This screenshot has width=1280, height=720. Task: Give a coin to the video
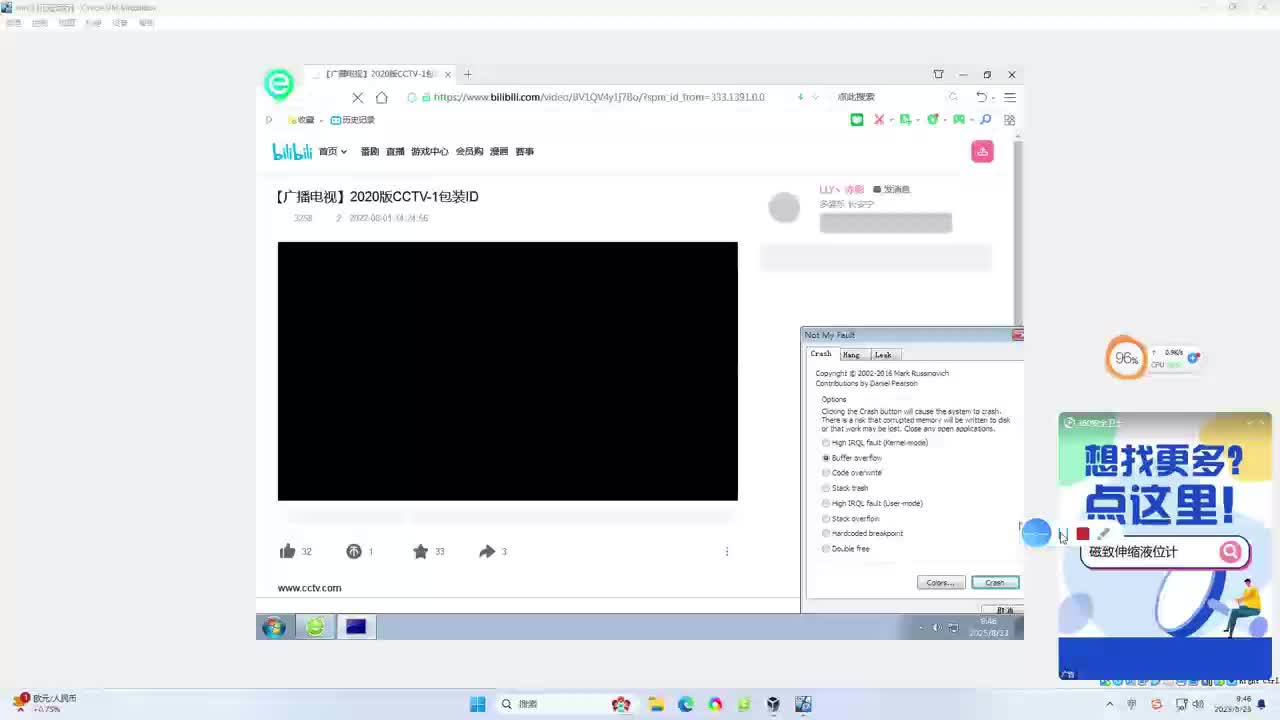(353, 551)
